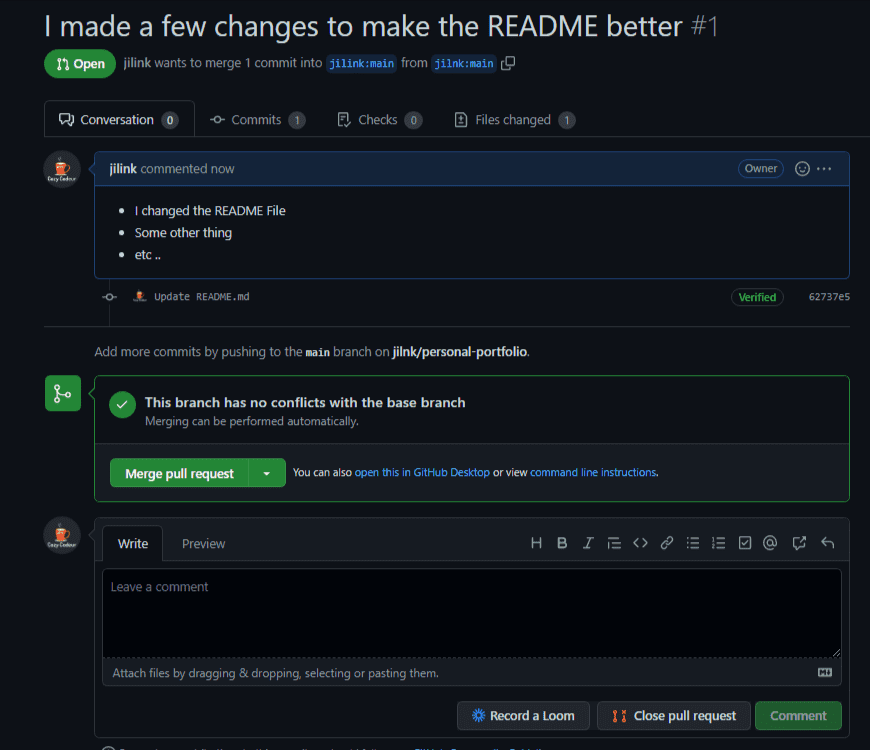
Task: Open the Preview tab of the comment box
Action: [204, 544]
